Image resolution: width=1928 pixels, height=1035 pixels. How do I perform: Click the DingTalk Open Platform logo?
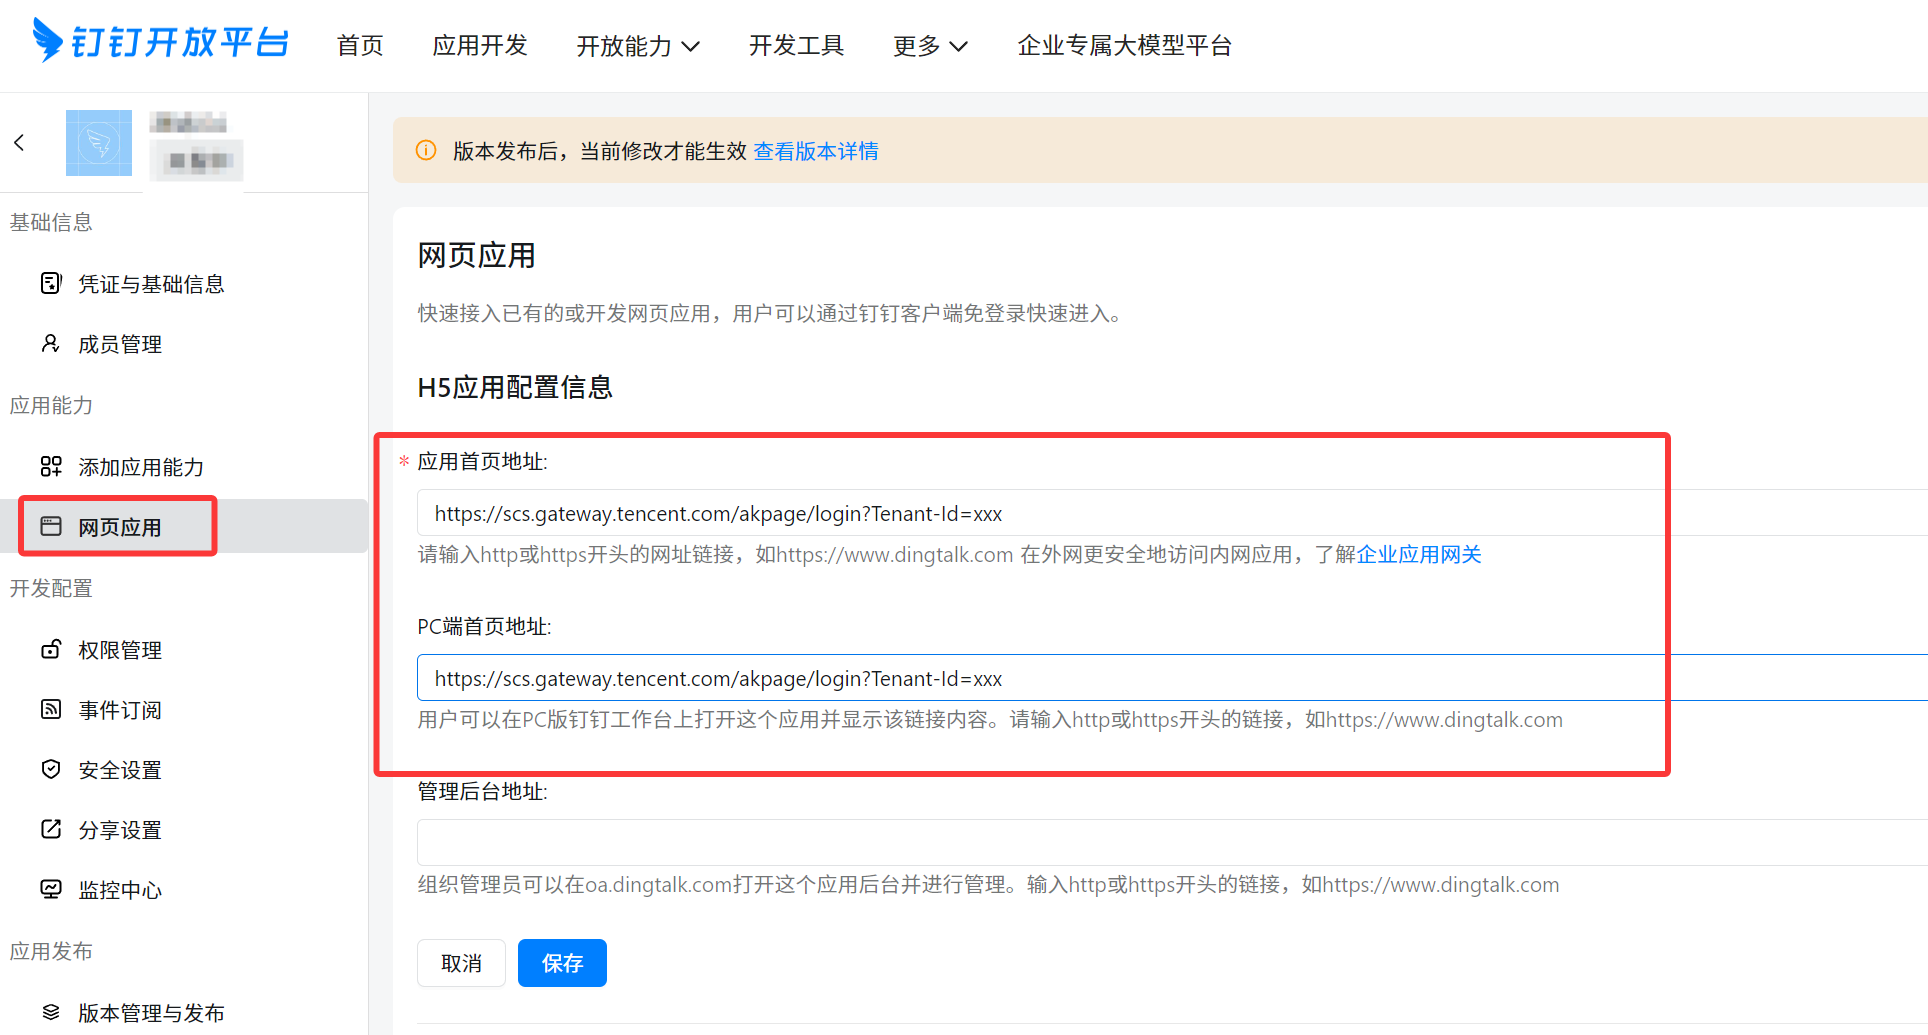click(x=160, y=41)
